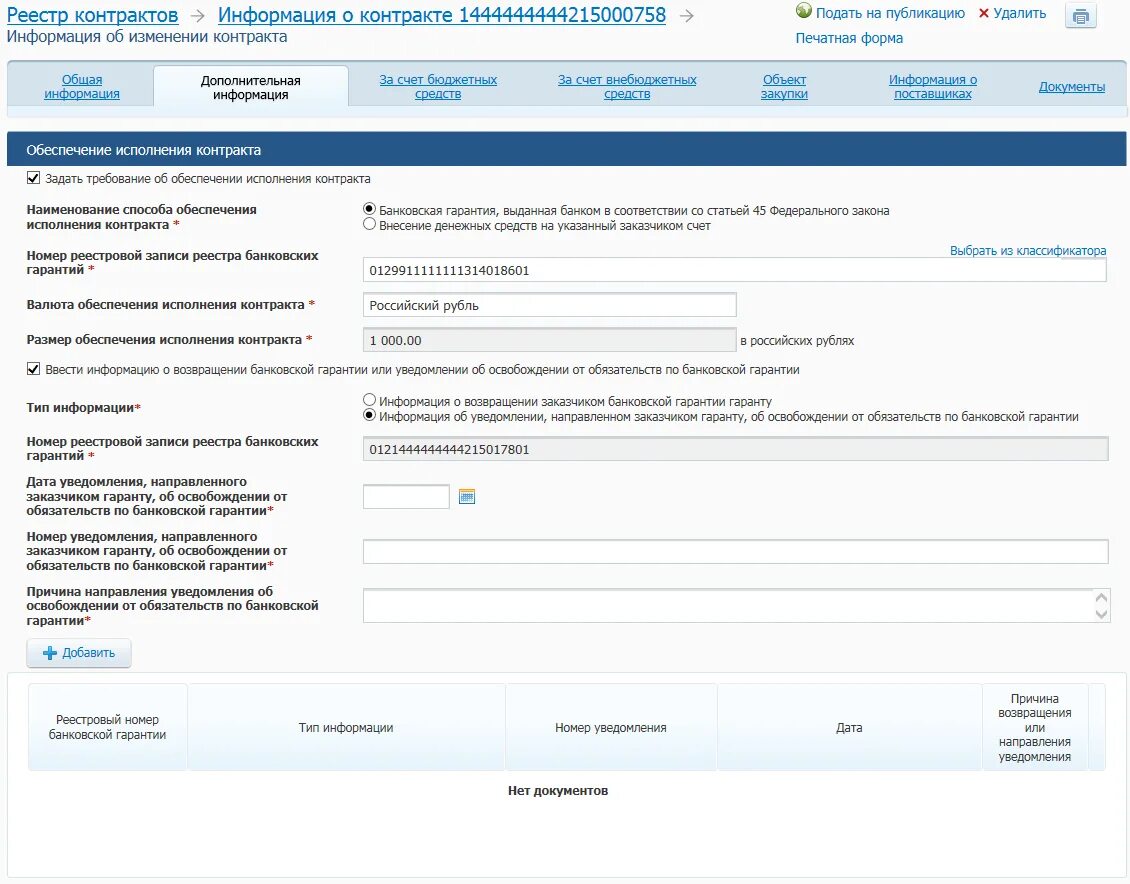Click the bank guarantee number field 01299111111314018601

[x=734, y=270]
